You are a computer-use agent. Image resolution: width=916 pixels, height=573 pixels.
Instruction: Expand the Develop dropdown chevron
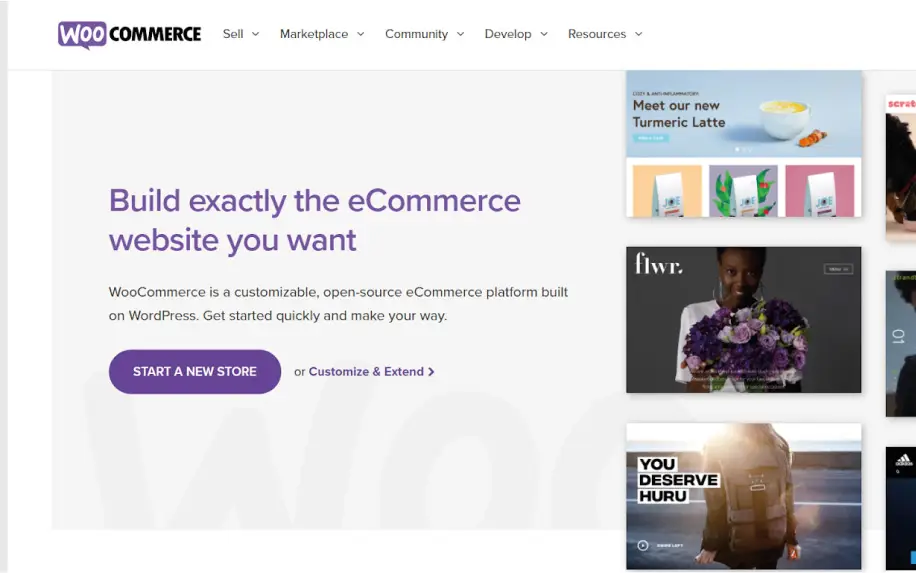click(544, 34)
